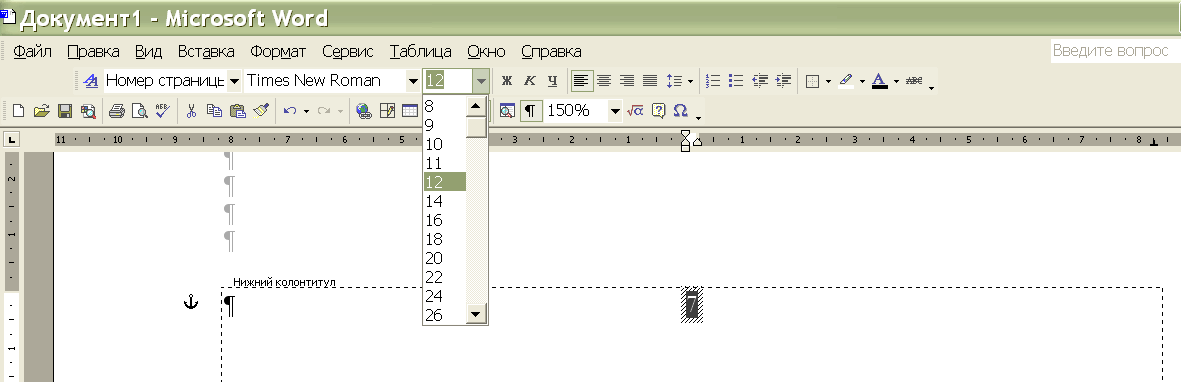The width and height of the screenshot is (1181, 382).
Task: Increase paragraph indent
Action: pyautogui.click(x=784, y=81)
